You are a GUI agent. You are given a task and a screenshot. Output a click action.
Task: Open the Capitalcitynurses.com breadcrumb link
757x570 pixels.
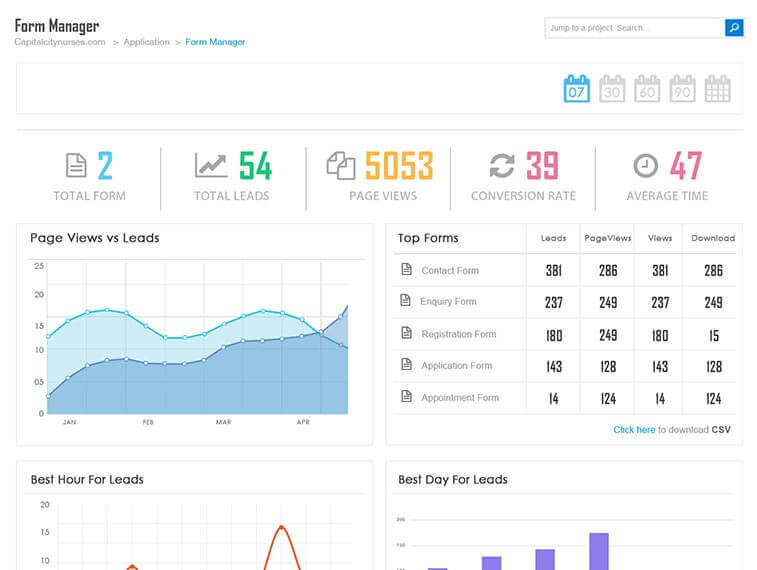point(60,42)
